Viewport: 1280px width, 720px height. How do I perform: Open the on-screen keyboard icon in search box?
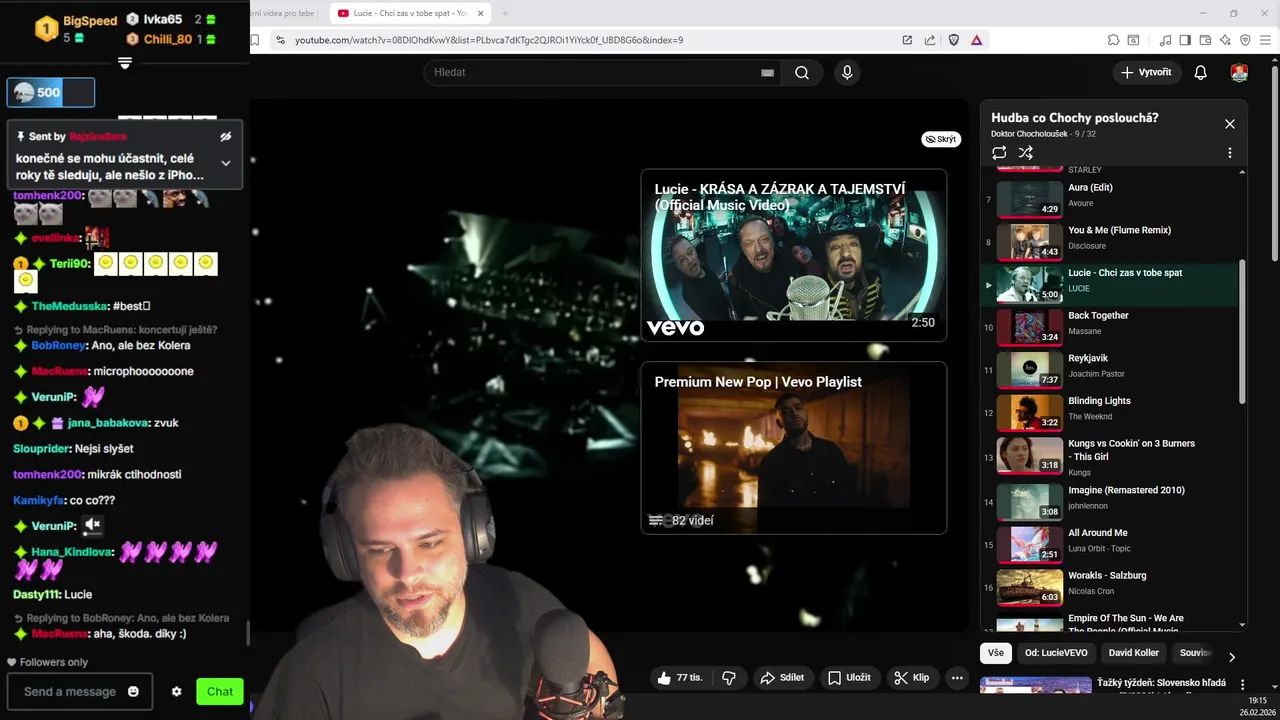pyautogui.click(x=767, y=72)
